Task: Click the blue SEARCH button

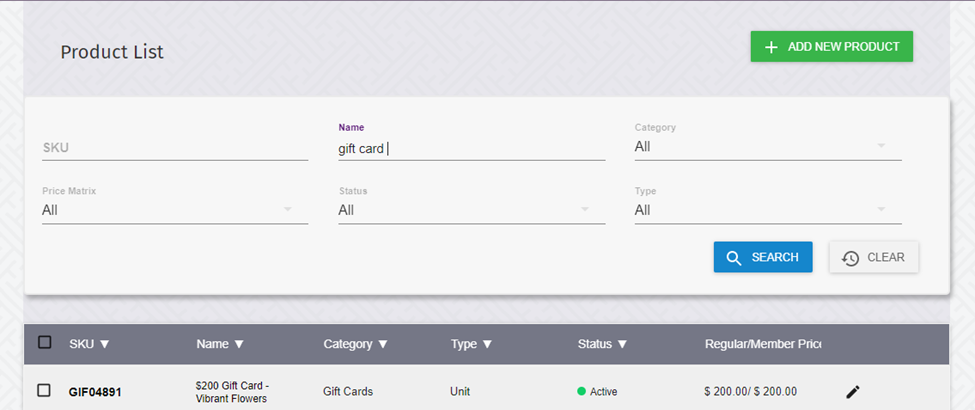Action: 763,258
